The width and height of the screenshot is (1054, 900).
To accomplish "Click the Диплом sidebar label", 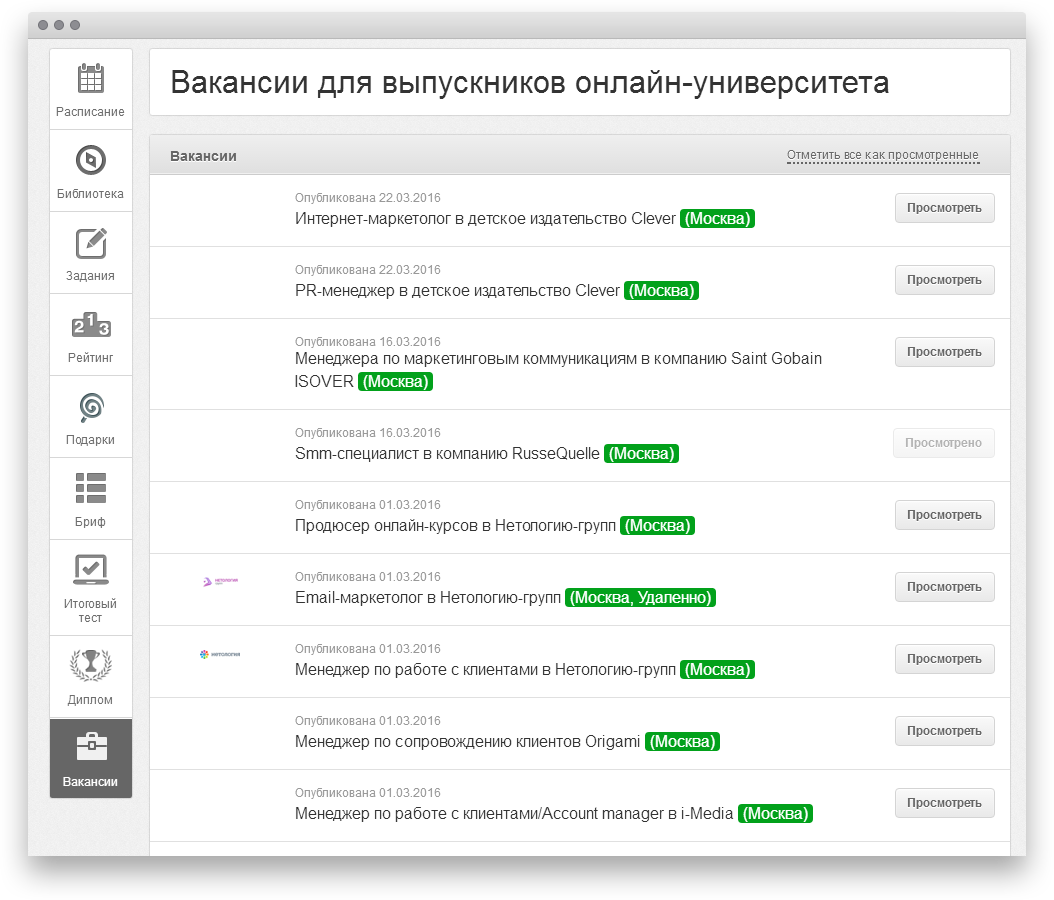I will [x=90, y=700].
